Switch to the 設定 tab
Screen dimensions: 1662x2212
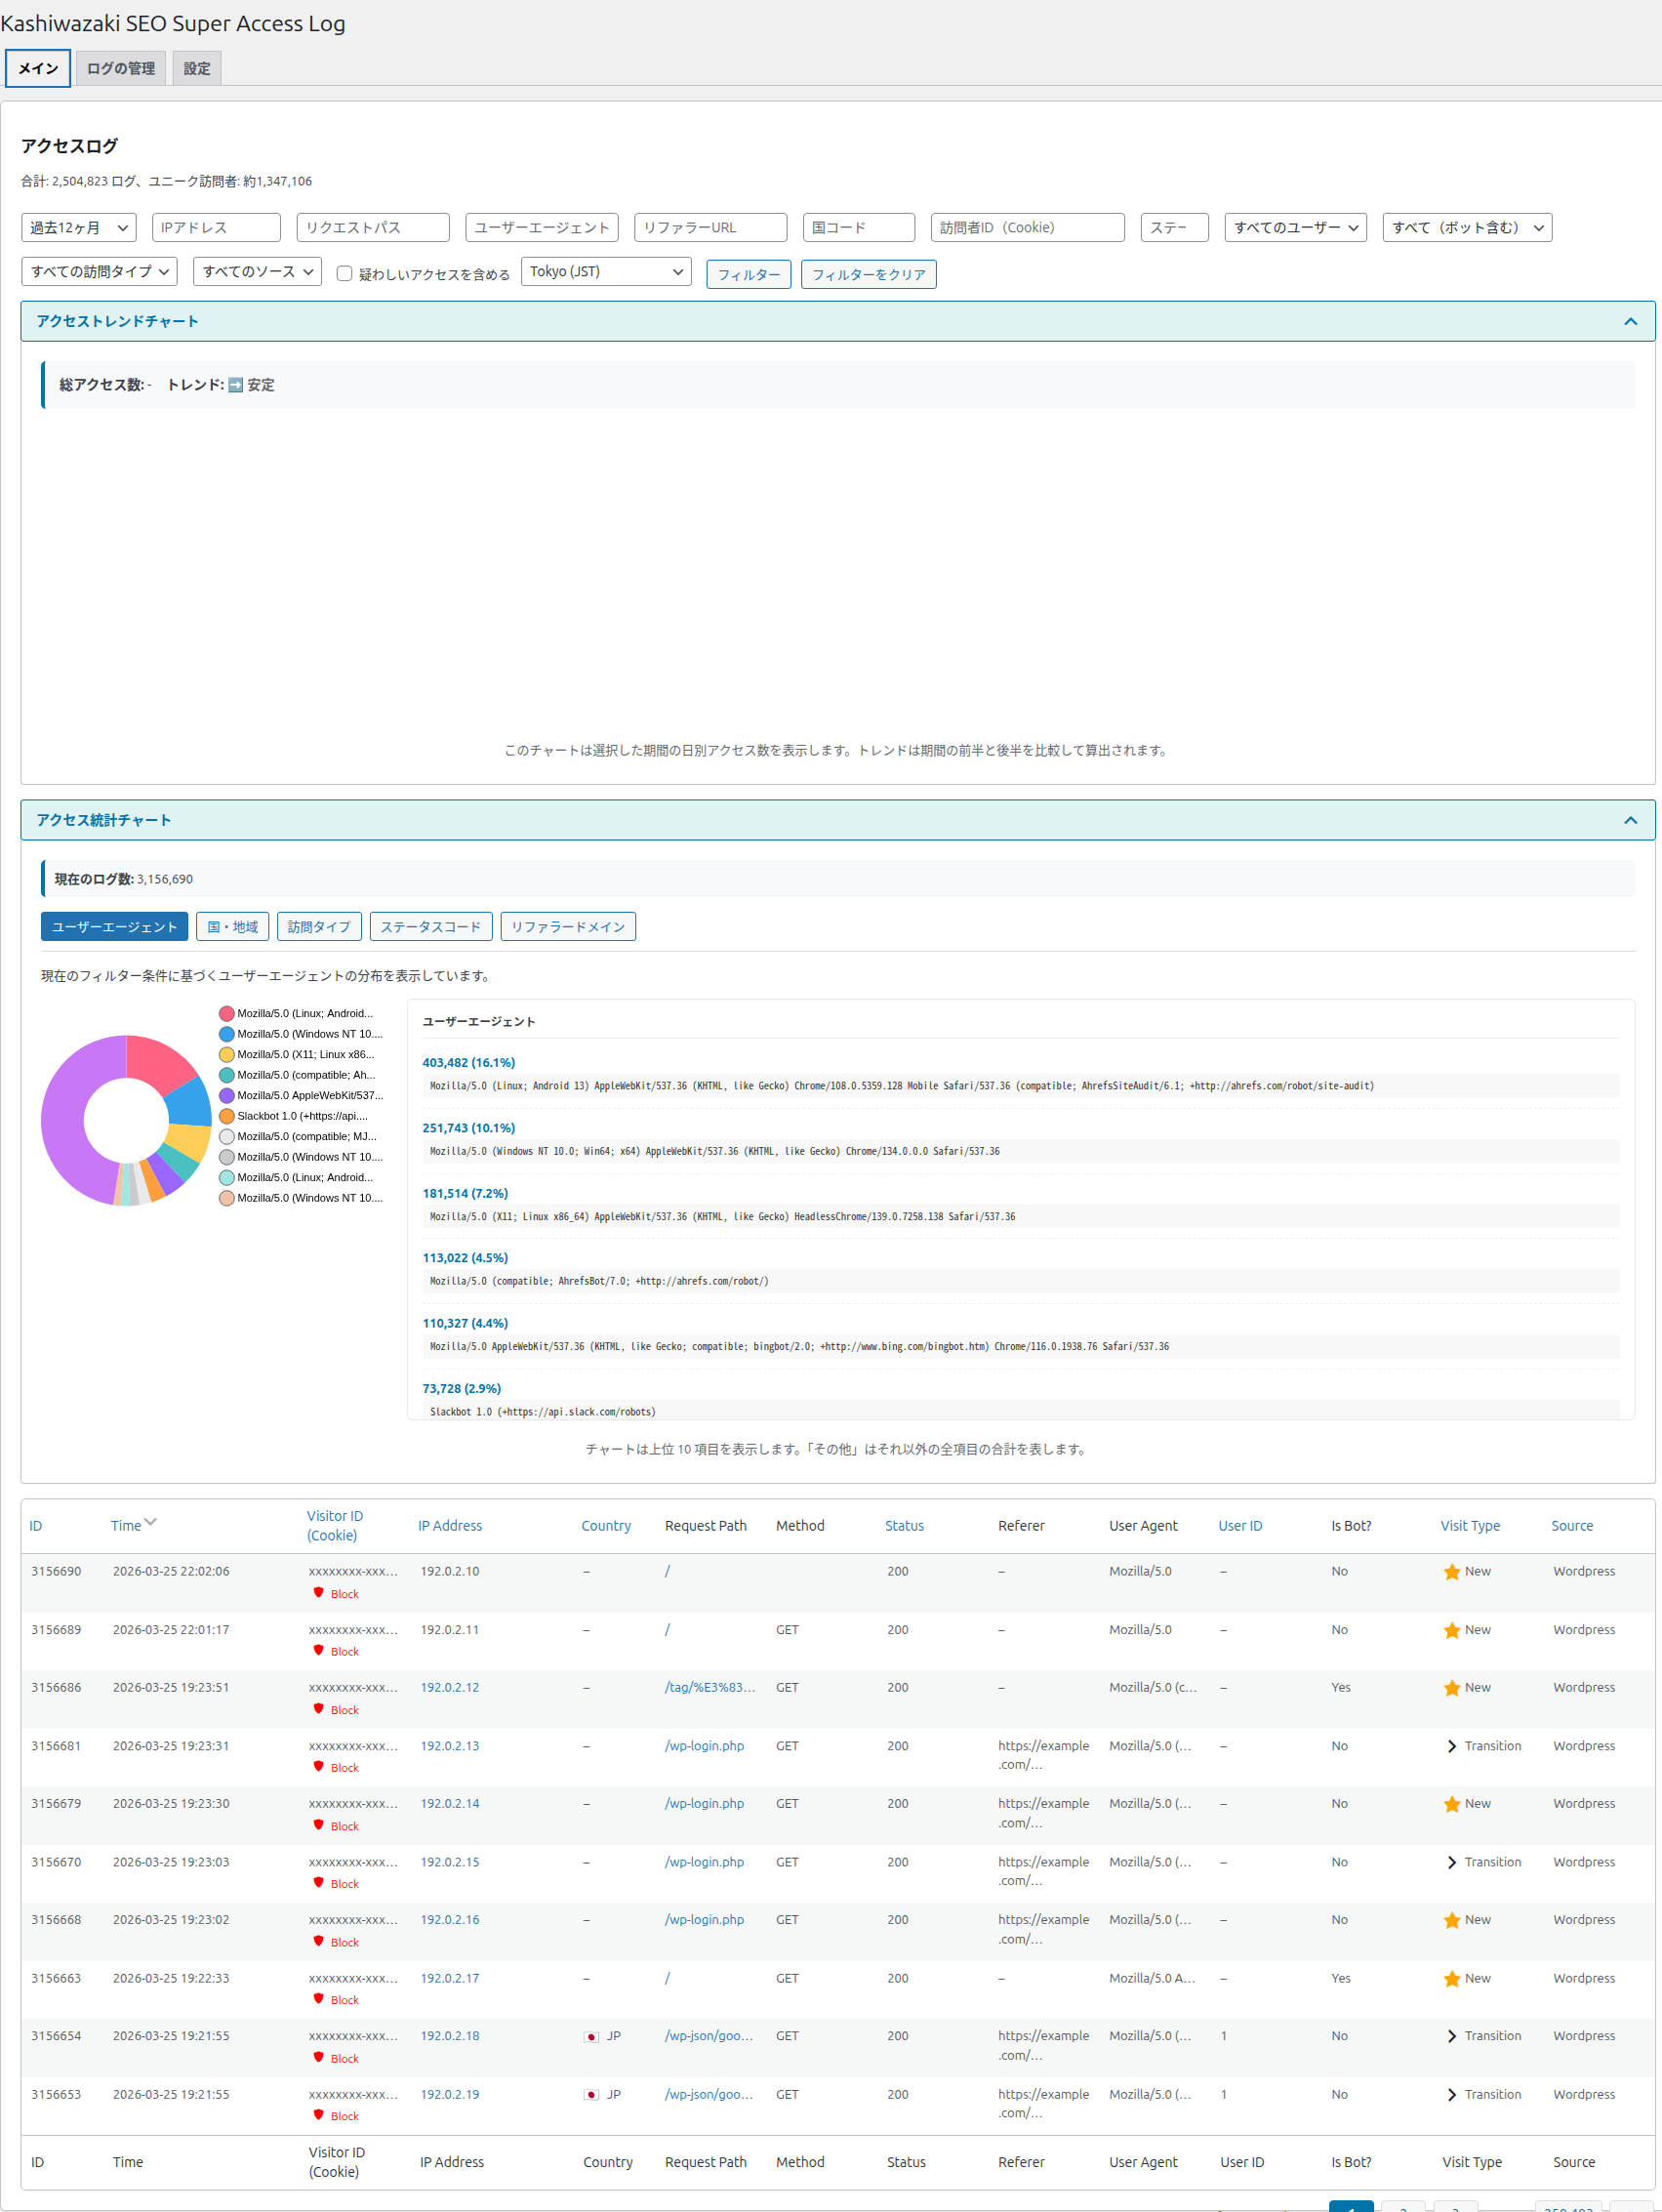click(197, 68)
